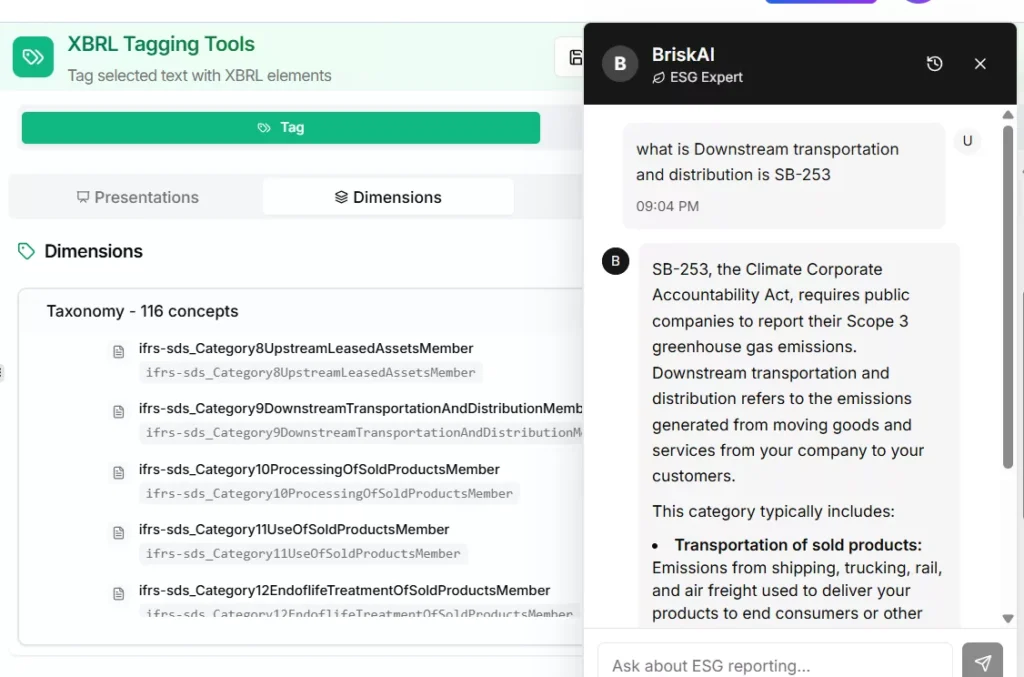Select the Dimensions tab
This screenshot has width=1024, height=677.
pyautogui.click(x=388, y=197)
